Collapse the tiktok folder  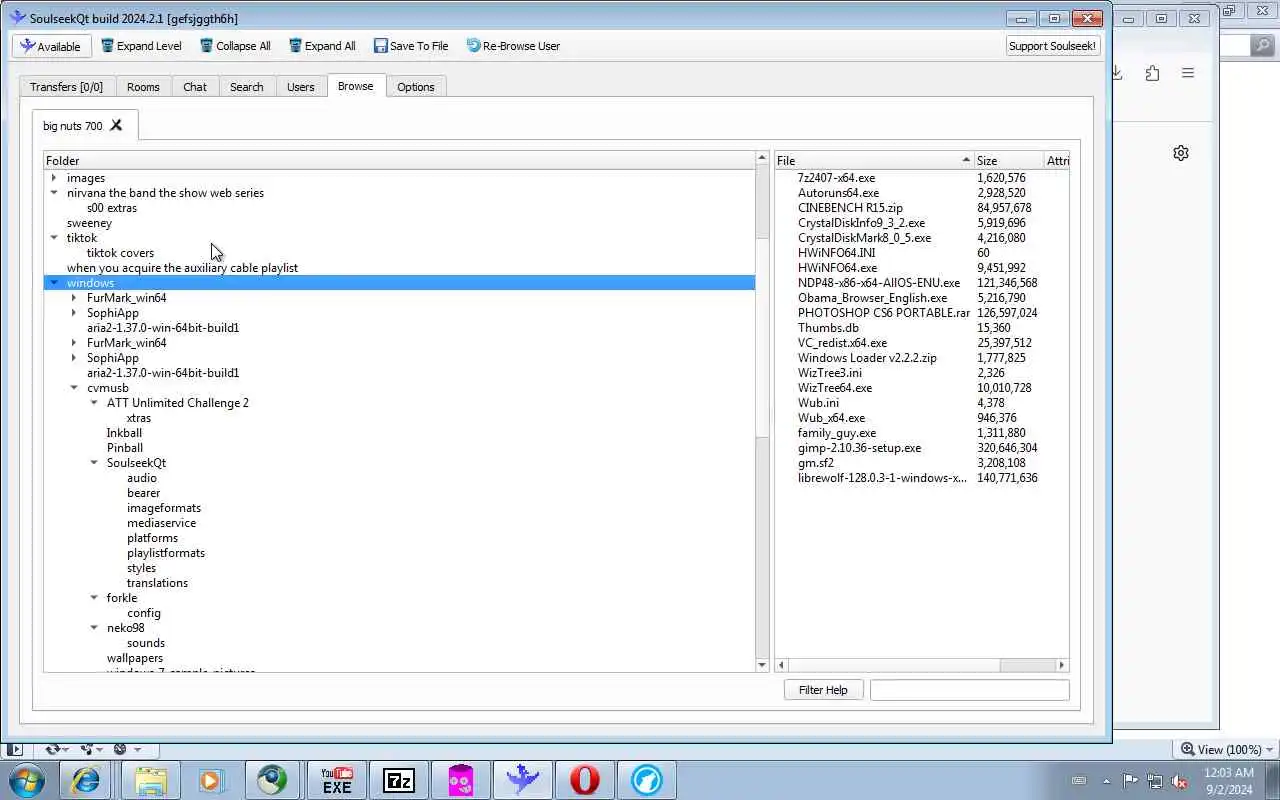54,238
